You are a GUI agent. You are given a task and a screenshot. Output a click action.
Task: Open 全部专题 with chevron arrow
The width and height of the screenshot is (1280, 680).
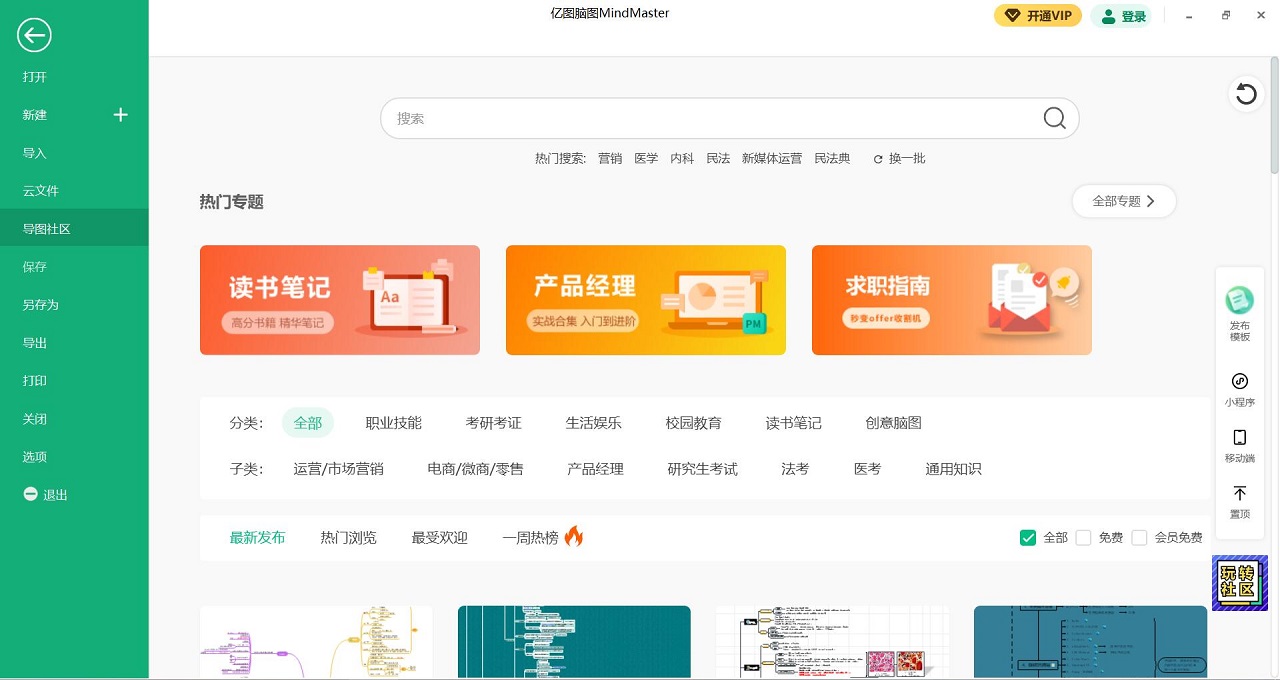click(1124, 201)
